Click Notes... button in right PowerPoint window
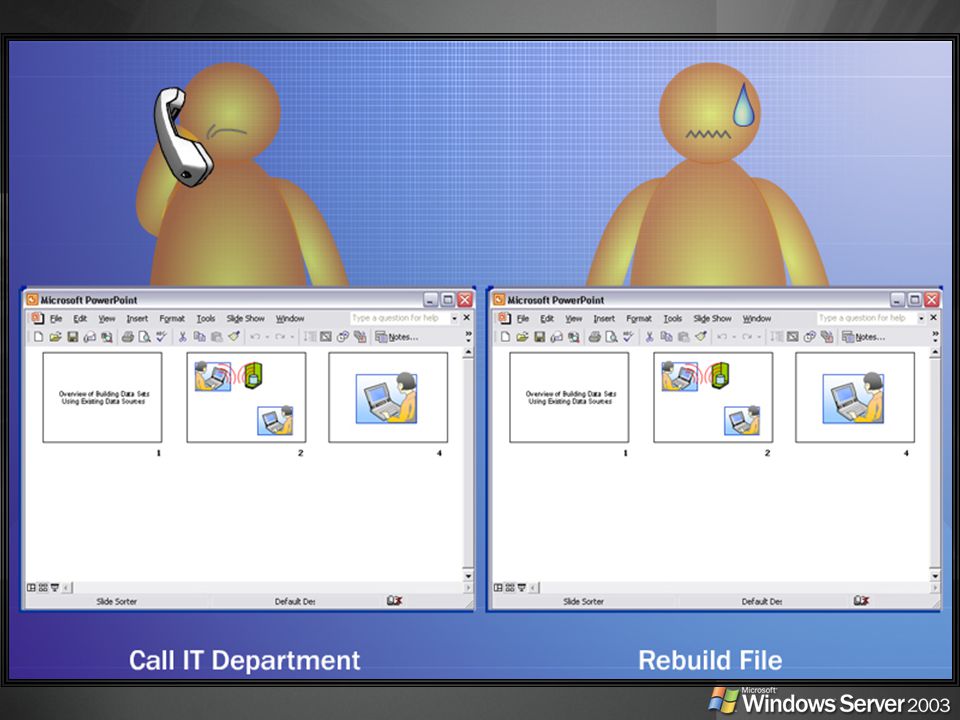 click(863, 337)
